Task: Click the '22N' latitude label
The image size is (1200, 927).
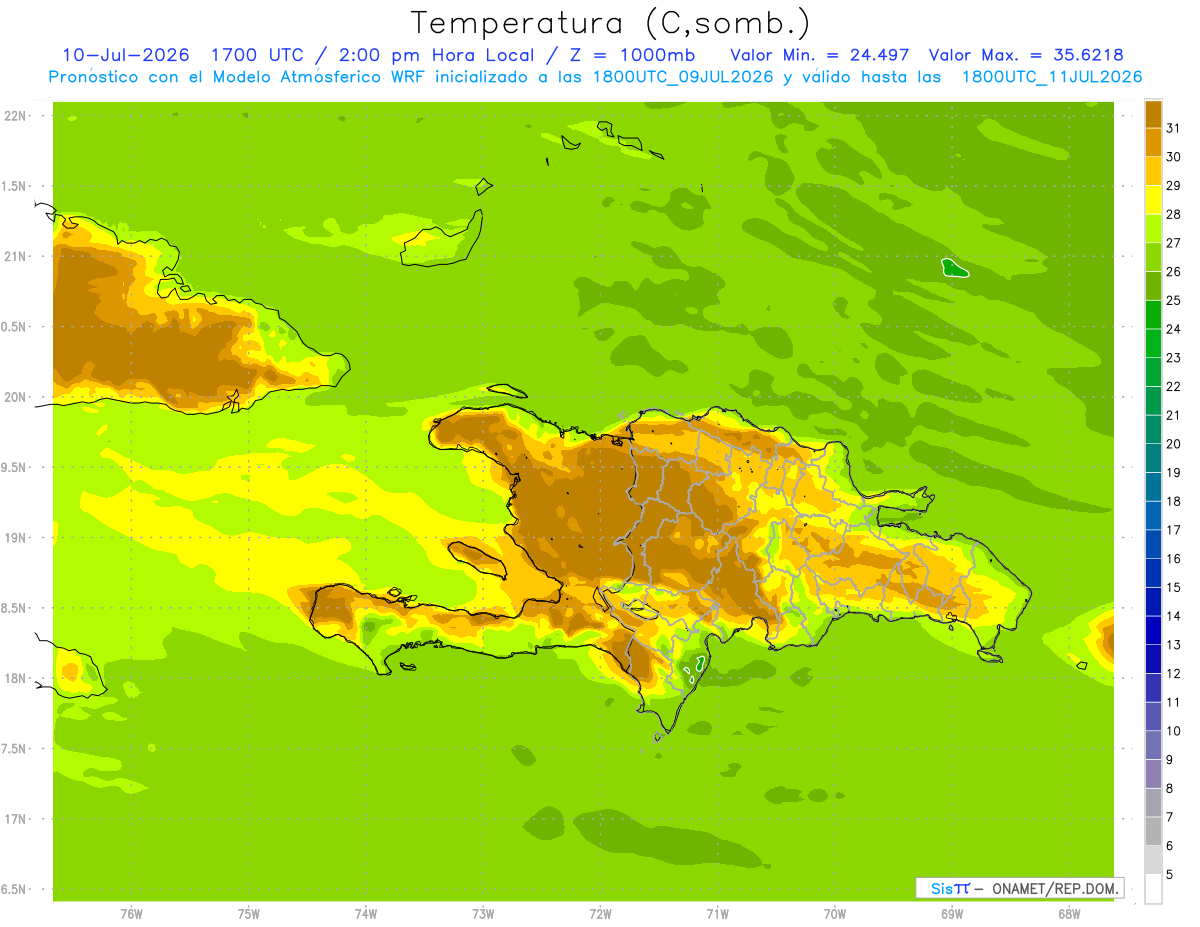Action: pos(16,116)
